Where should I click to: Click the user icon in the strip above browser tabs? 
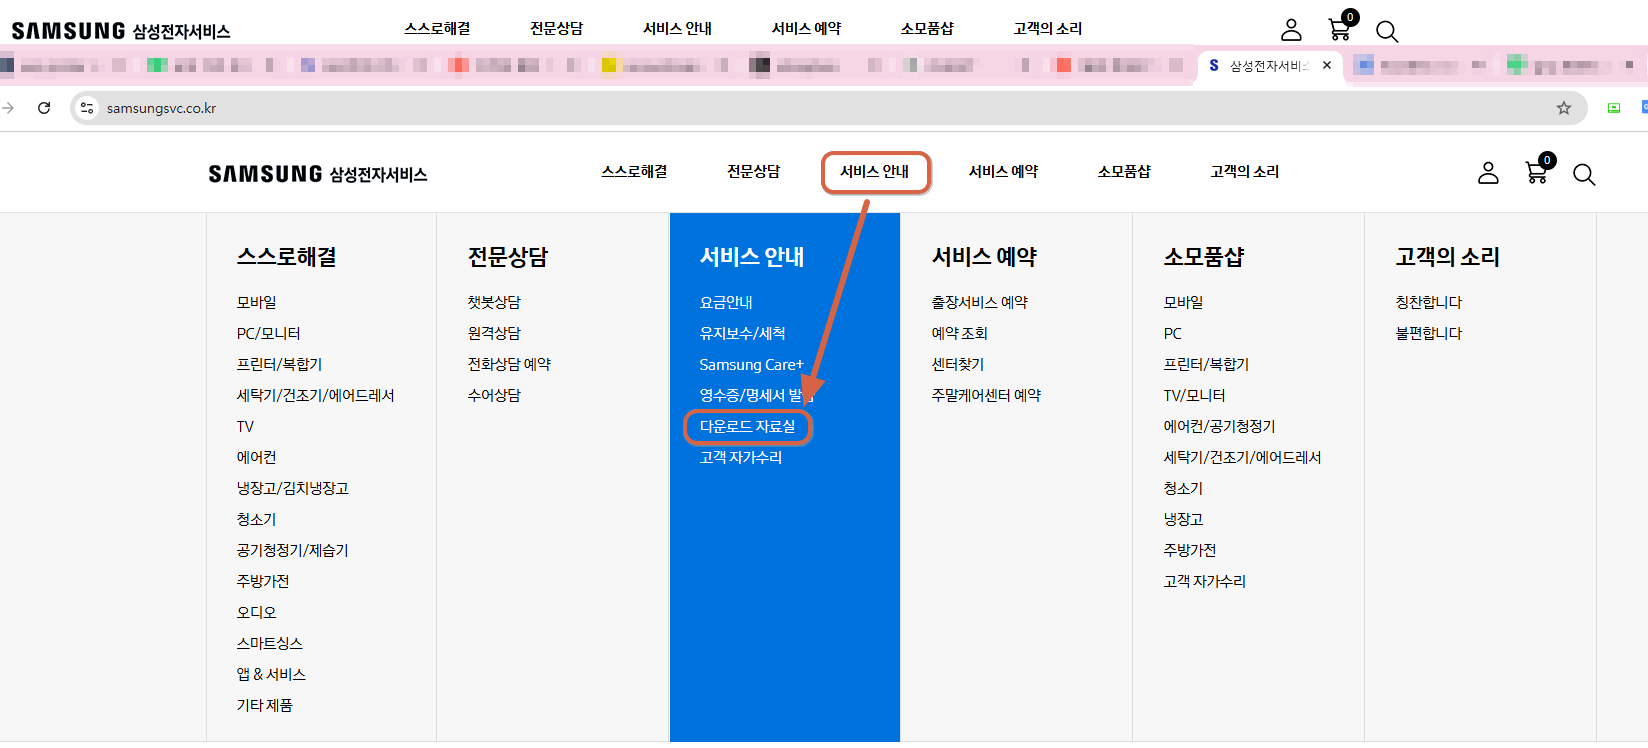(x=1292, y=30)
